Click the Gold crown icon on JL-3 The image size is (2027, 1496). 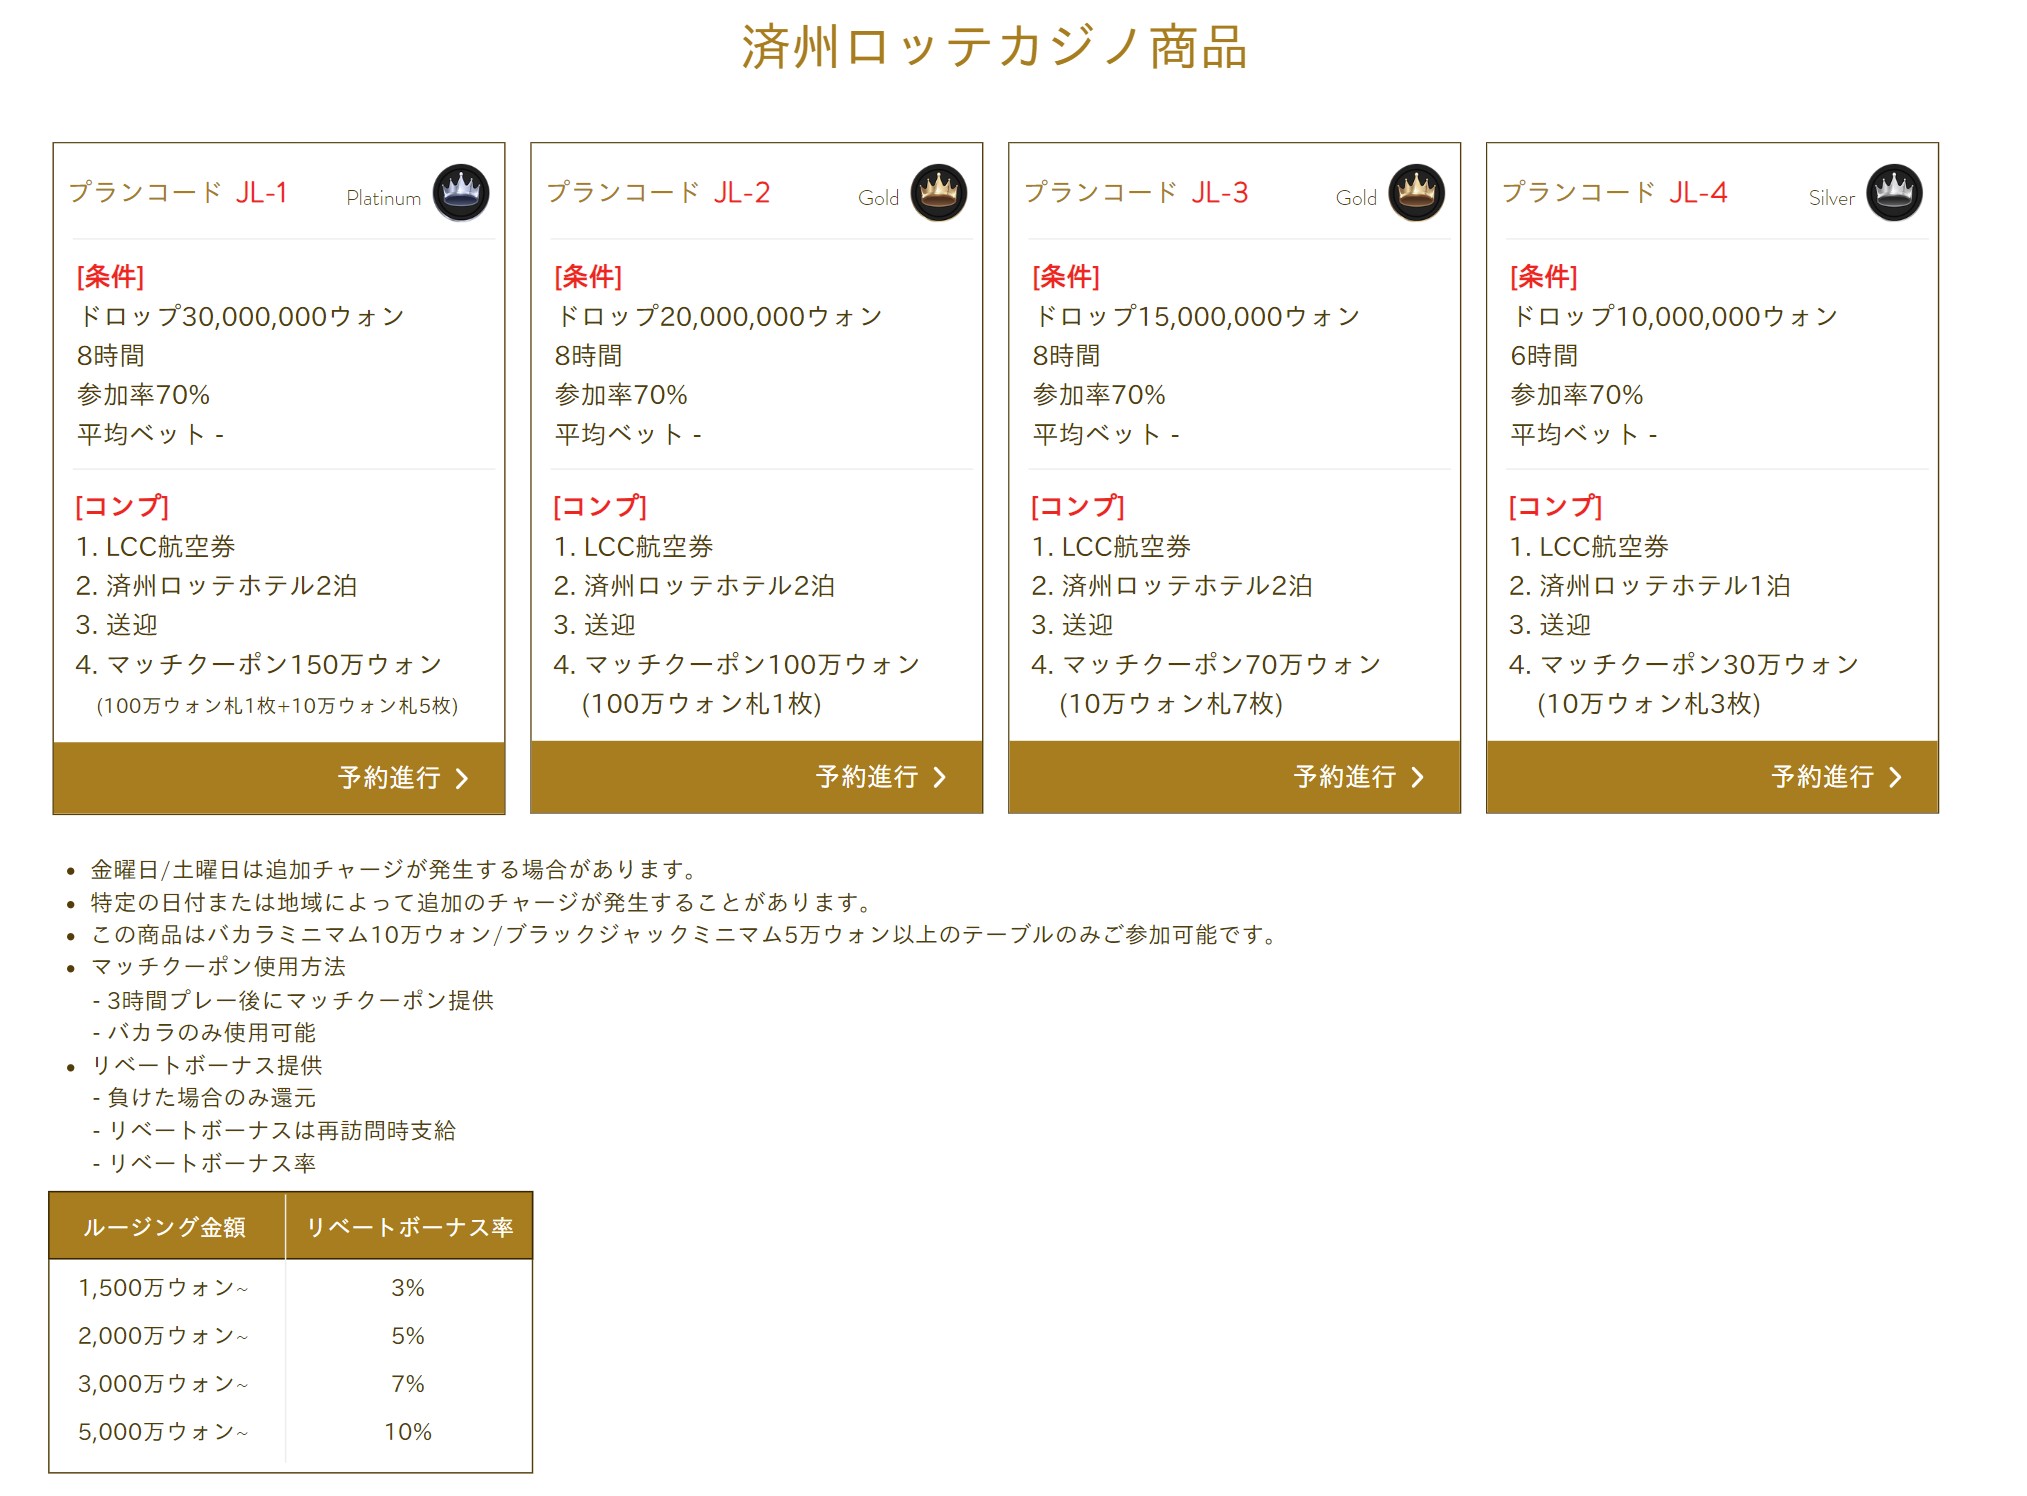click(x=1416, y=192)
